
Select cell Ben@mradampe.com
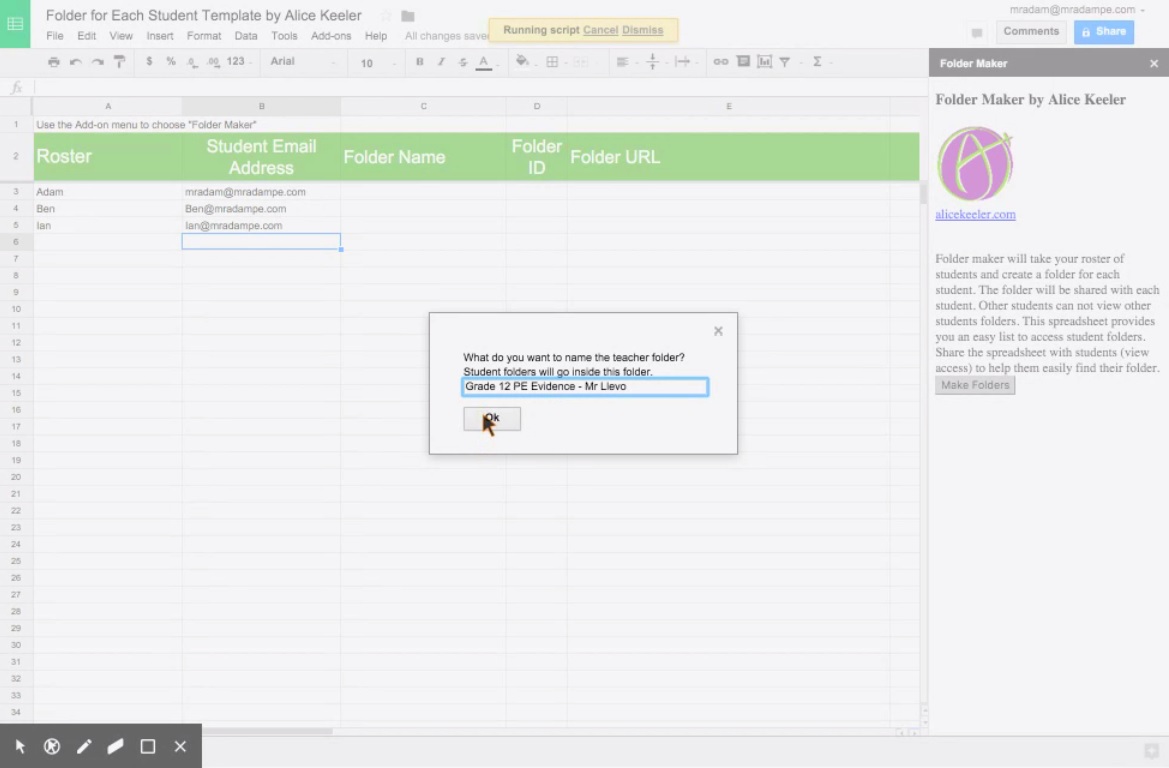tap(261, 209)
